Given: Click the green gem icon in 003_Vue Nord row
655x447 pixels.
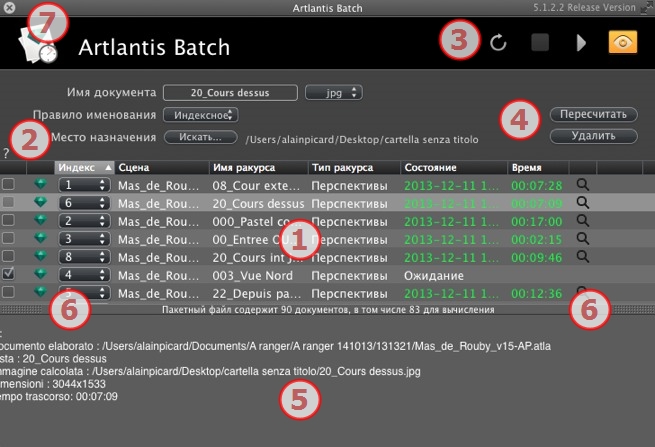Looking at the screenshot, I should point(41,274).
